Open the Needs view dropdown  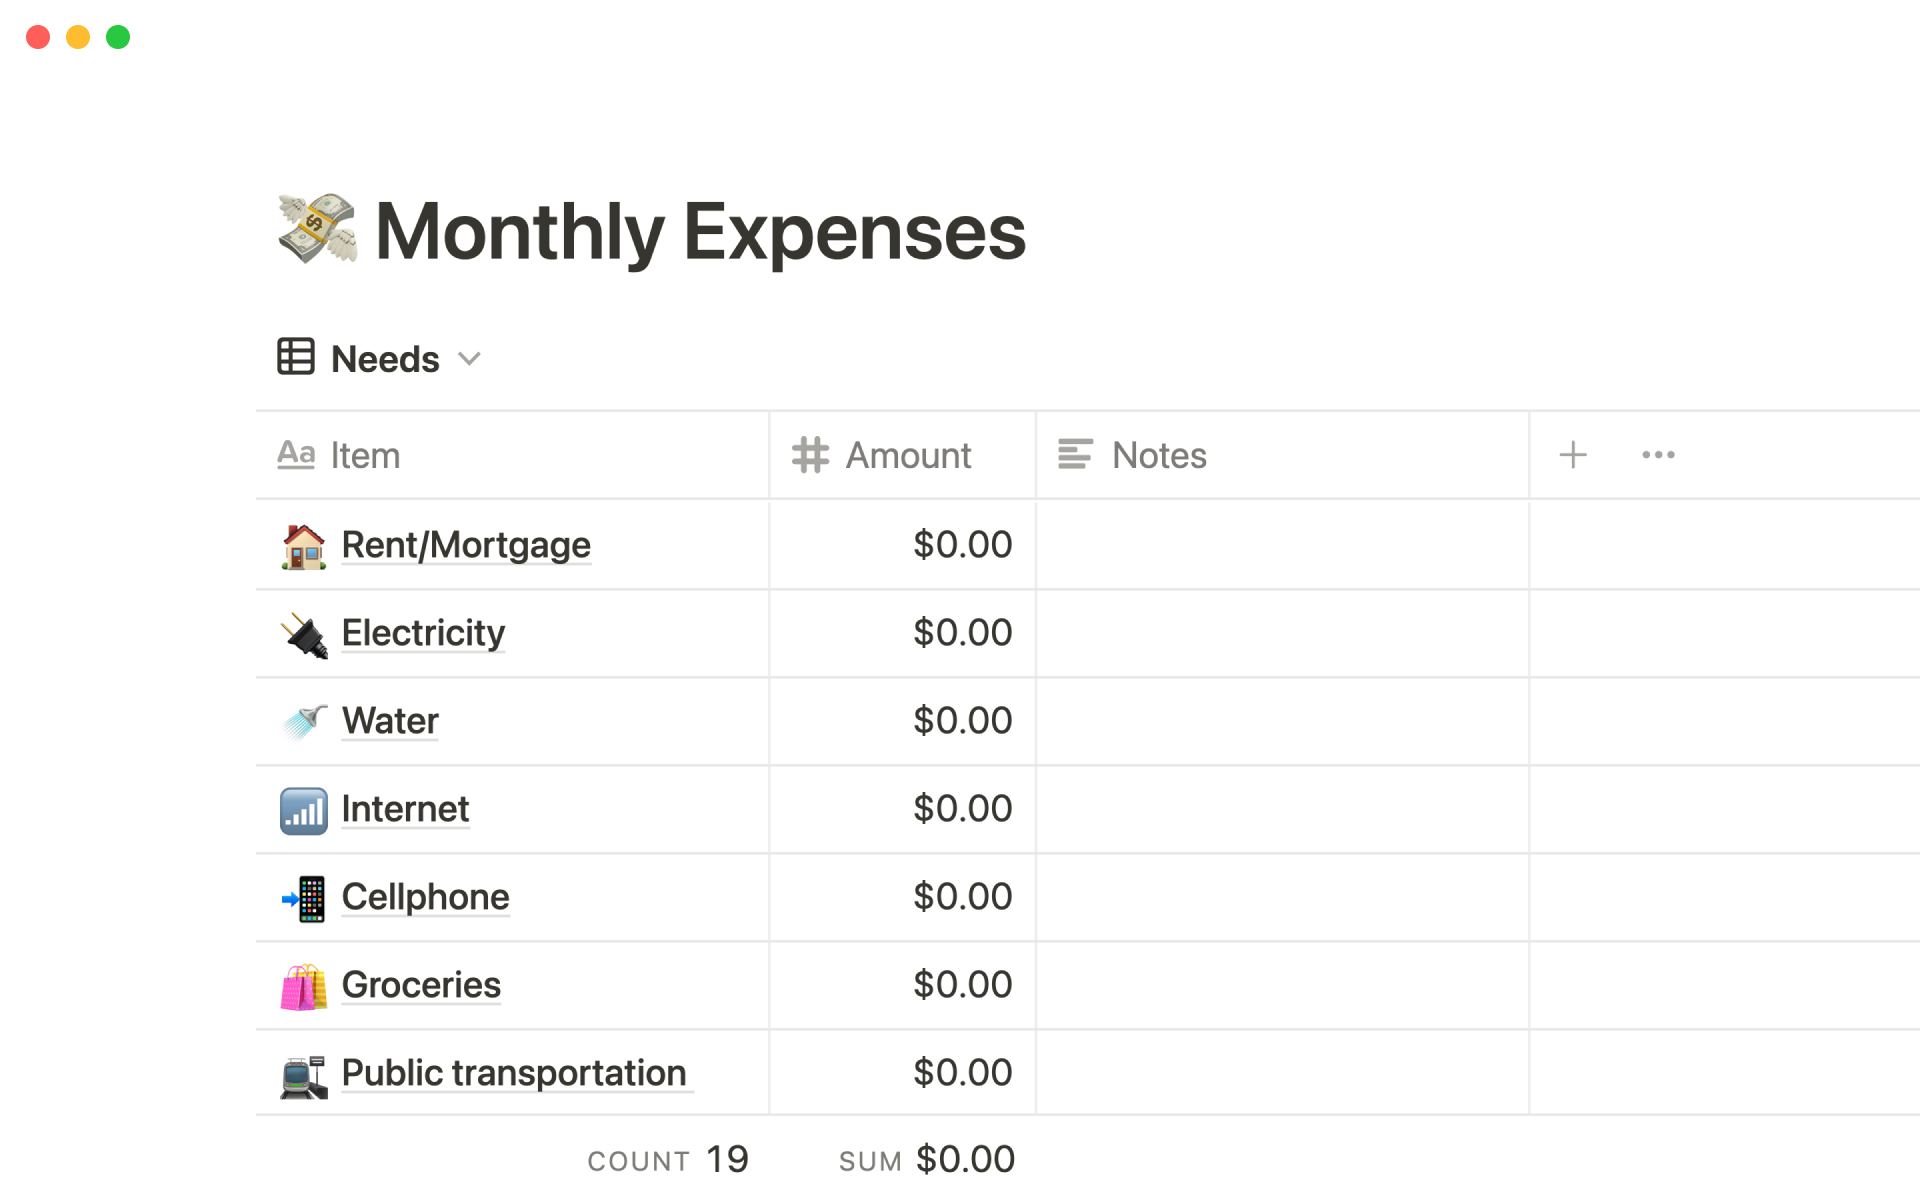[x=470, y=358]
